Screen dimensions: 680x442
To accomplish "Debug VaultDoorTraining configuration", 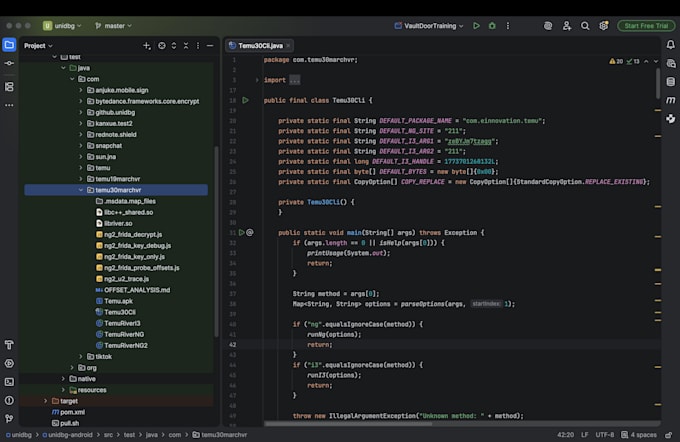I will (492, 26).
